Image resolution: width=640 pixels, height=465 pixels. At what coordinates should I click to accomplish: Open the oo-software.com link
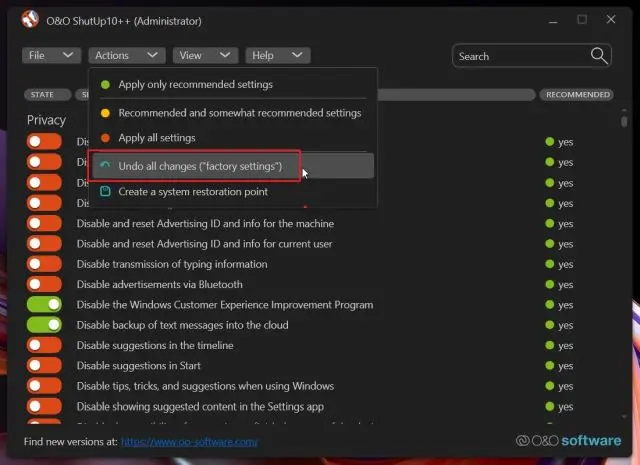point(189,442)
